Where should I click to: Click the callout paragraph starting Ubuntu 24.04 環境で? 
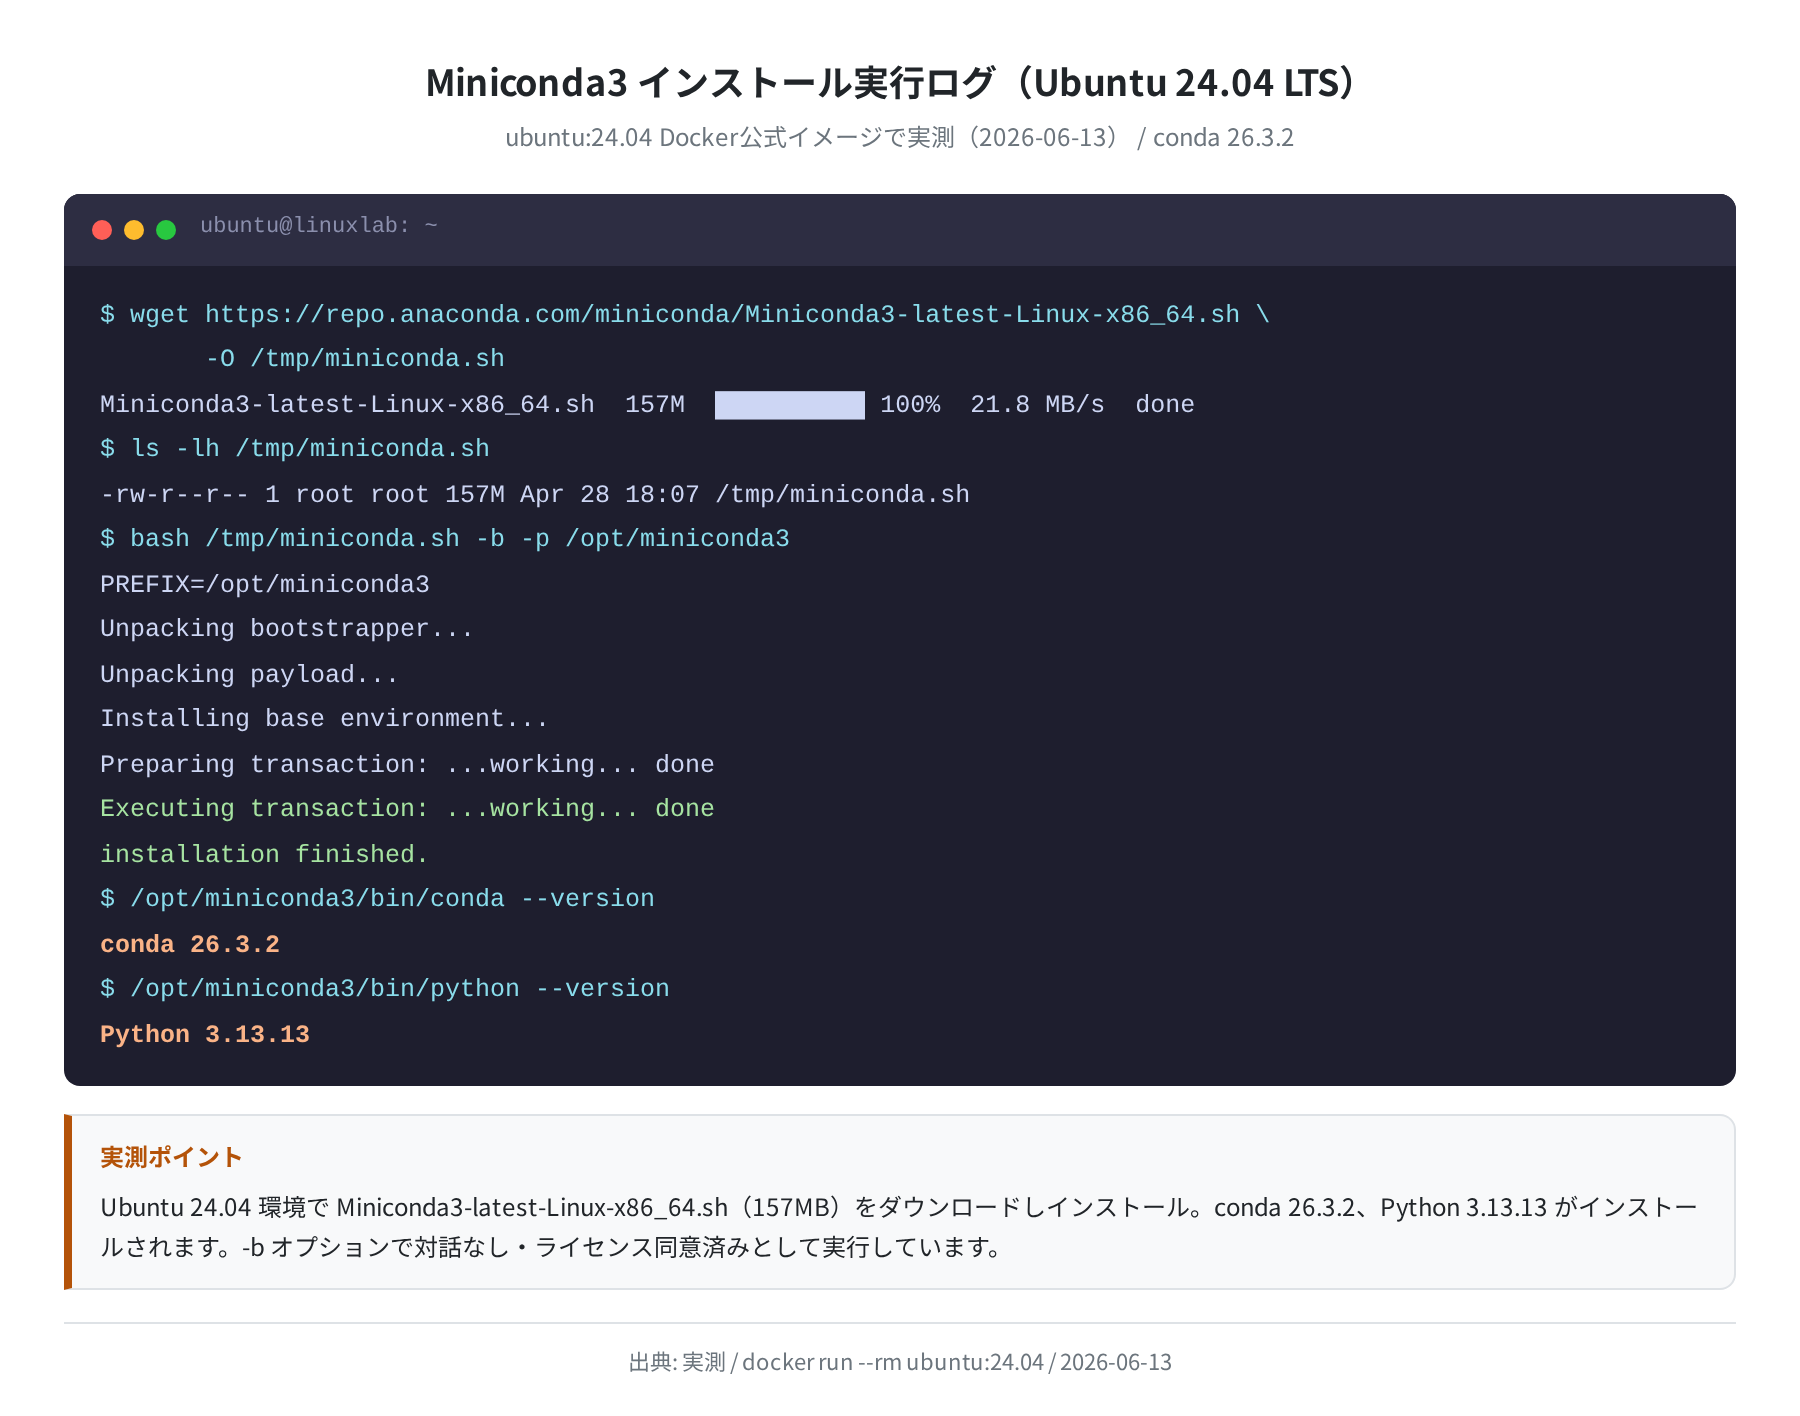coord(899,1227)
